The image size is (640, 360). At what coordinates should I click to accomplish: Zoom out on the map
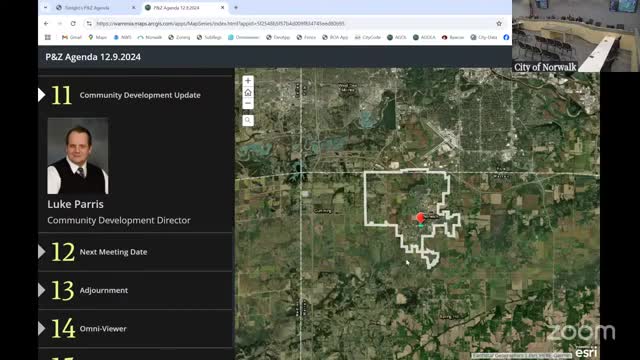[x=248, y=103]
